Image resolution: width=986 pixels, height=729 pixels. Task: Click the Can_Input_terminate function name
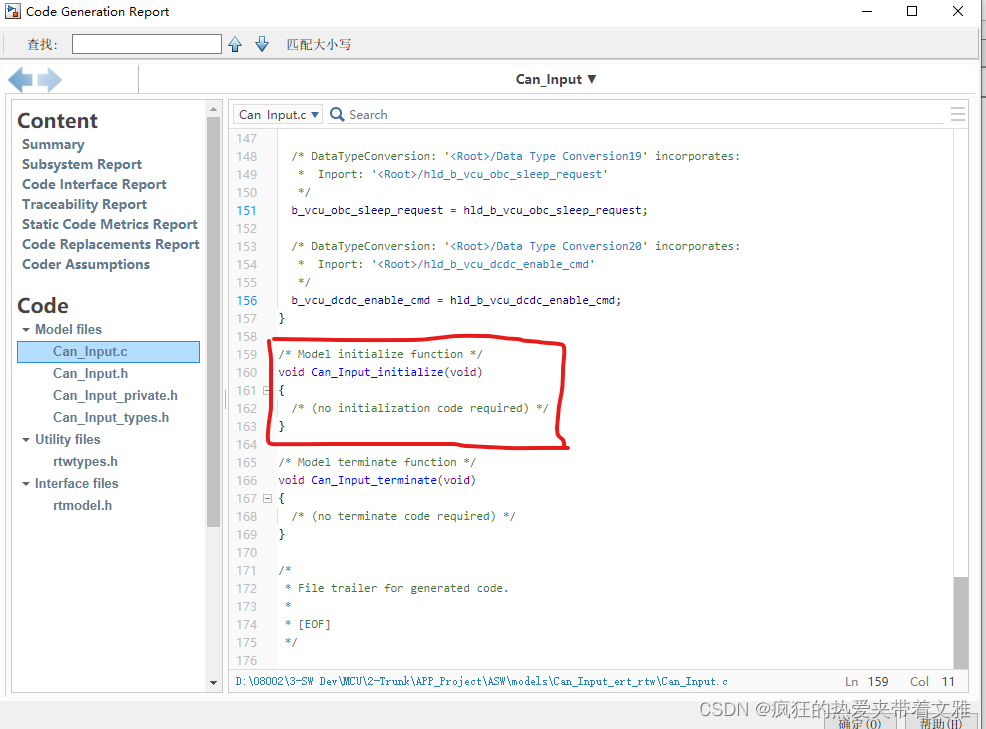click(x=374, y=481)
